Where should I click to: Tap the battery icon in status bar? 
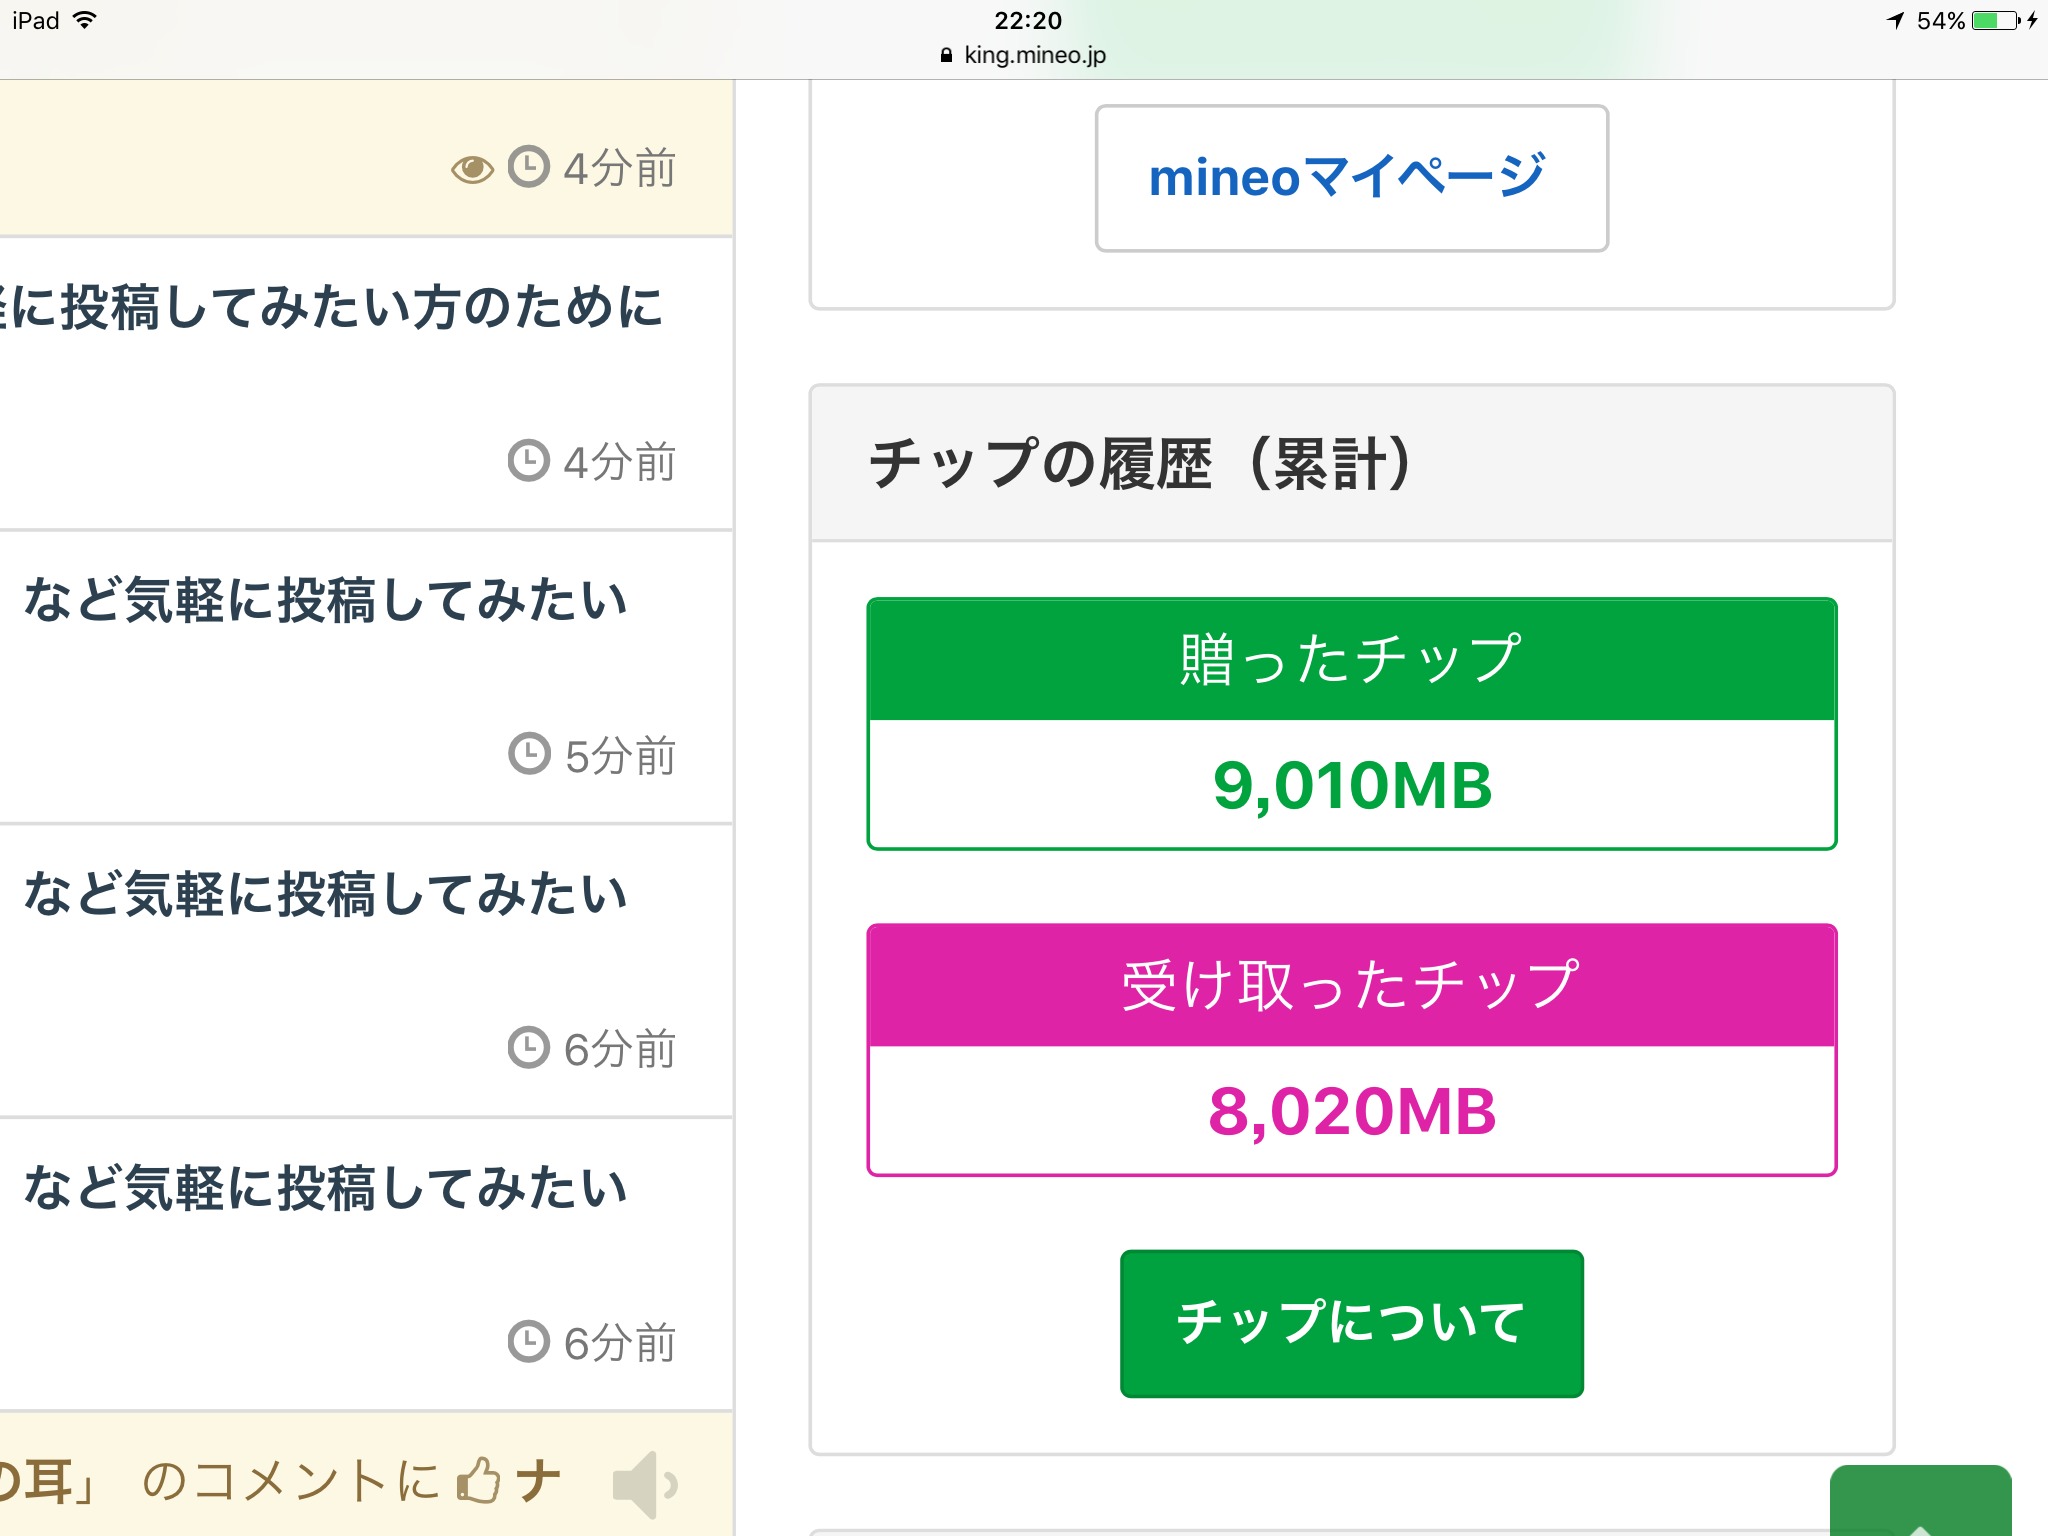tap(1996, 20)
